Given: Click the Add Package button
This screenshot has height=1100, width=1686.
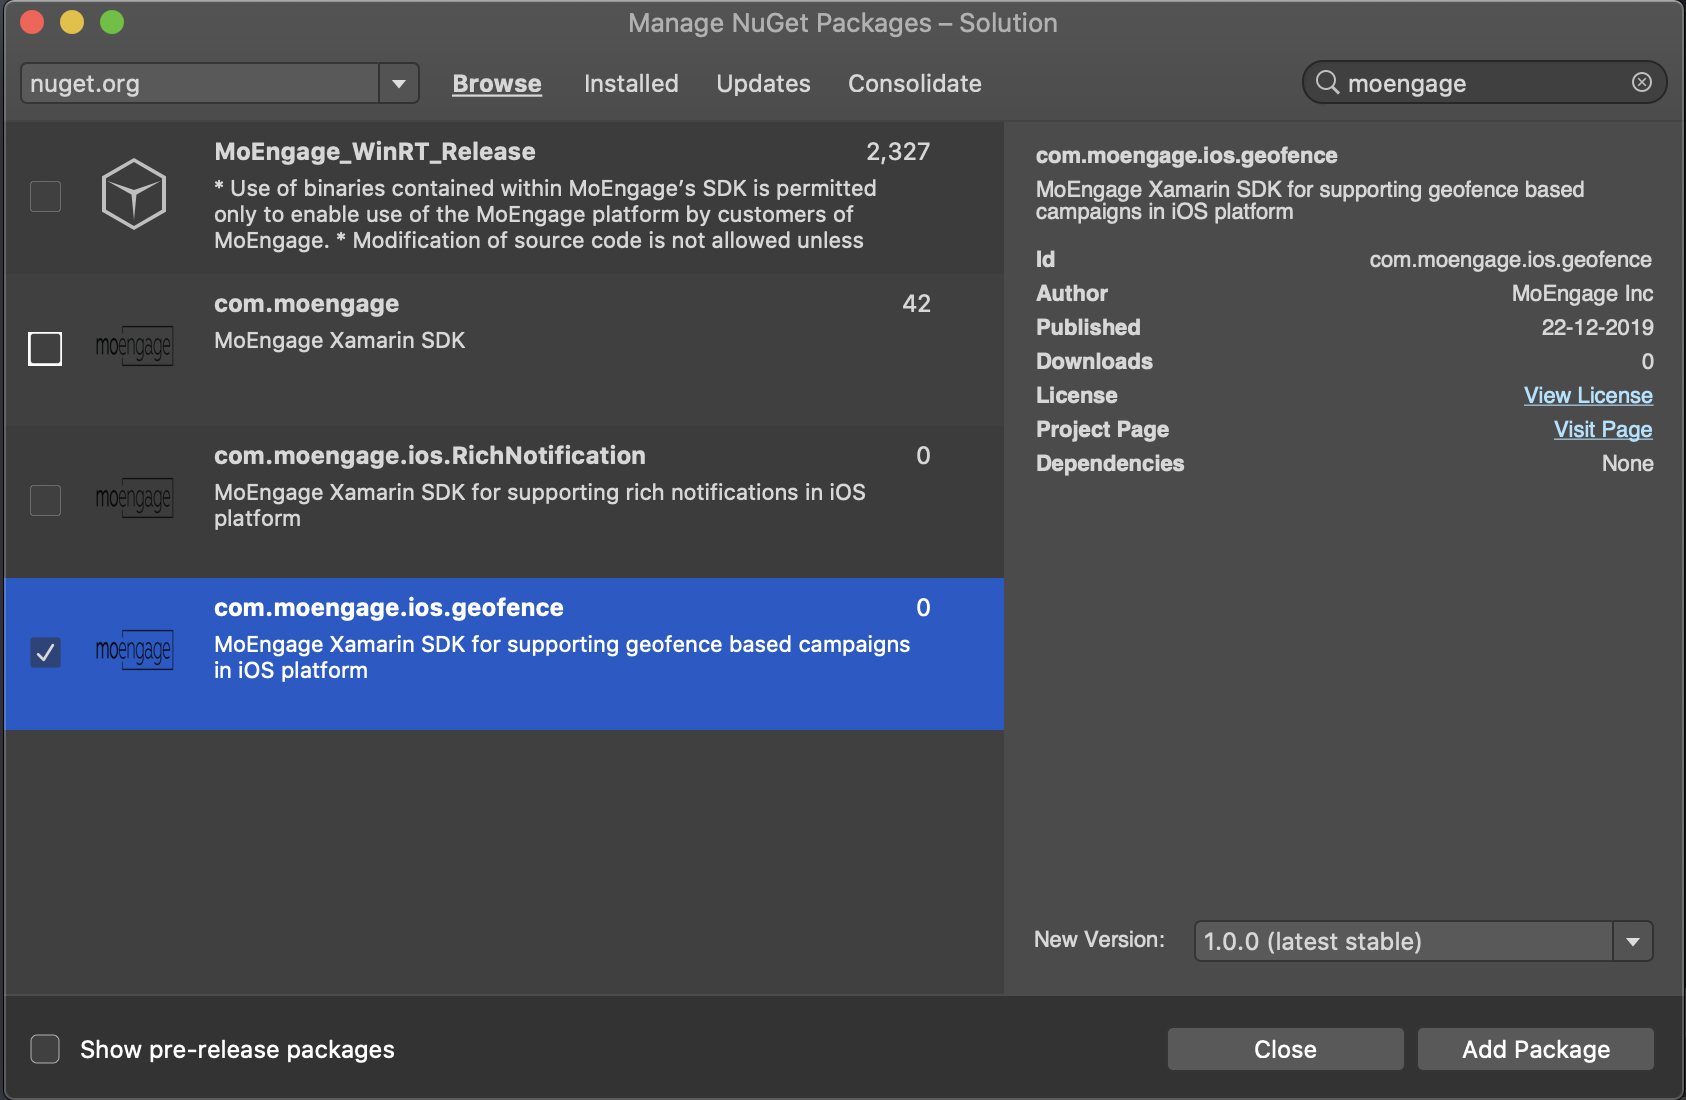Looking at the screenshot, I should (x=1536, y=1049).
